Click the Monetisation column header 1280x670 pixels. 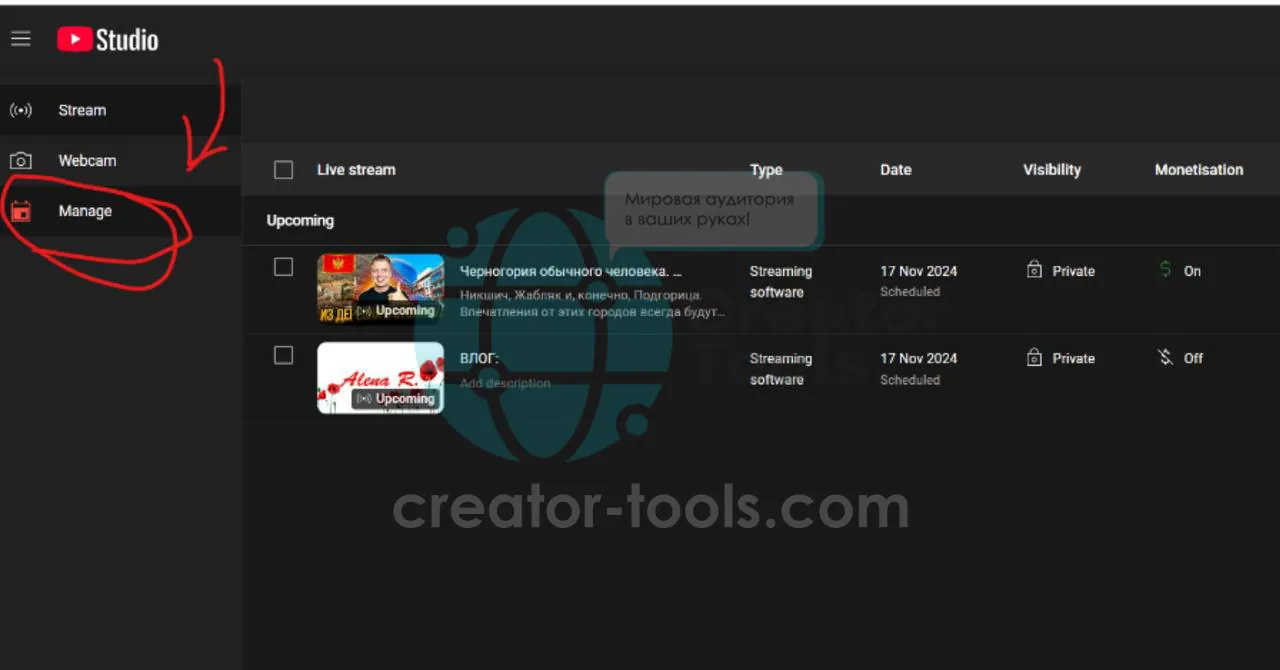pyautogui.click(x=1199, y=170)
